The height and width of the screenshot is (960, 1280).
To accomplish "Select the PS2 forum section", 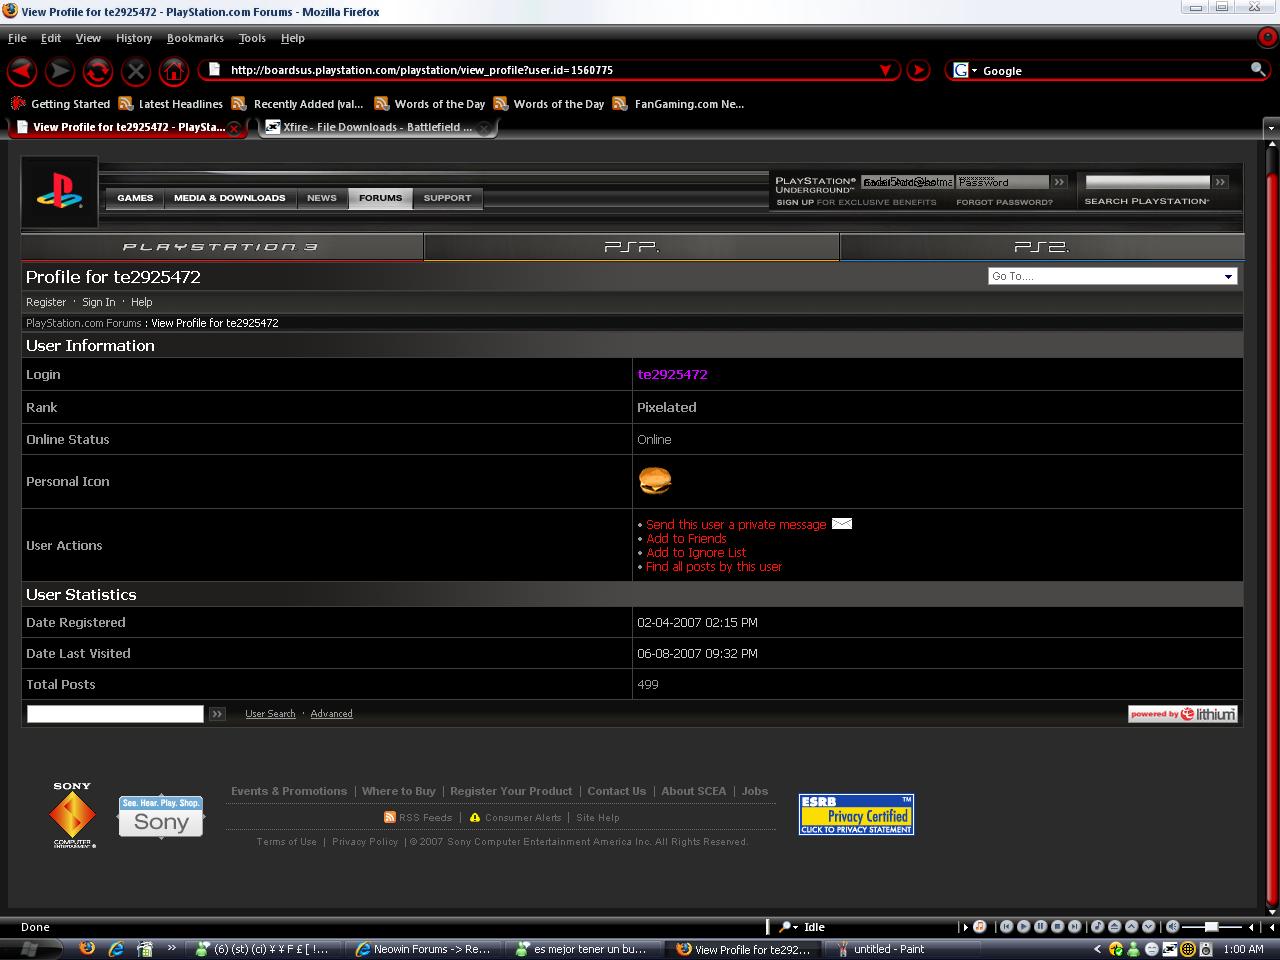I will tap(1042, 247).
